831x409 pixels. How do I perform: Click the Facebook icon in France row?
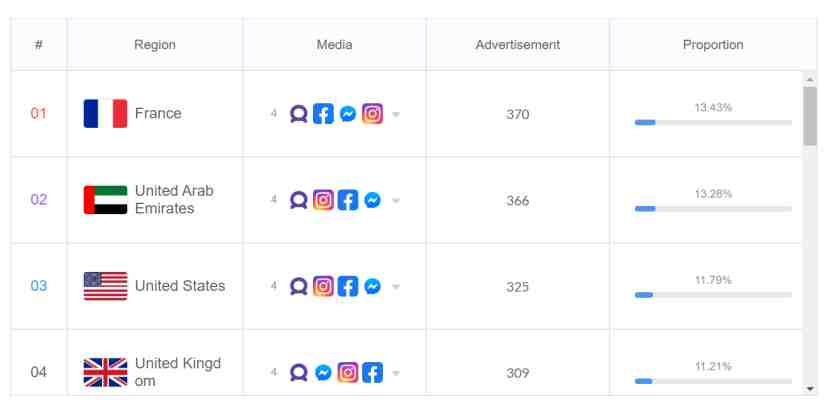click(323, 114)
